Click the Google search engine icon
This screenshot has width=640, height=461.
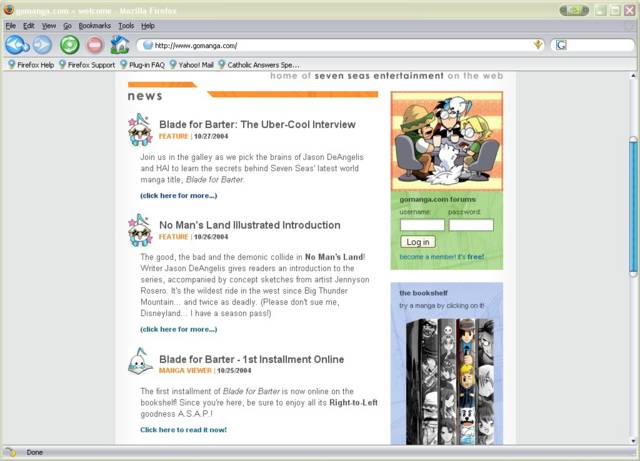pos(561,45)
